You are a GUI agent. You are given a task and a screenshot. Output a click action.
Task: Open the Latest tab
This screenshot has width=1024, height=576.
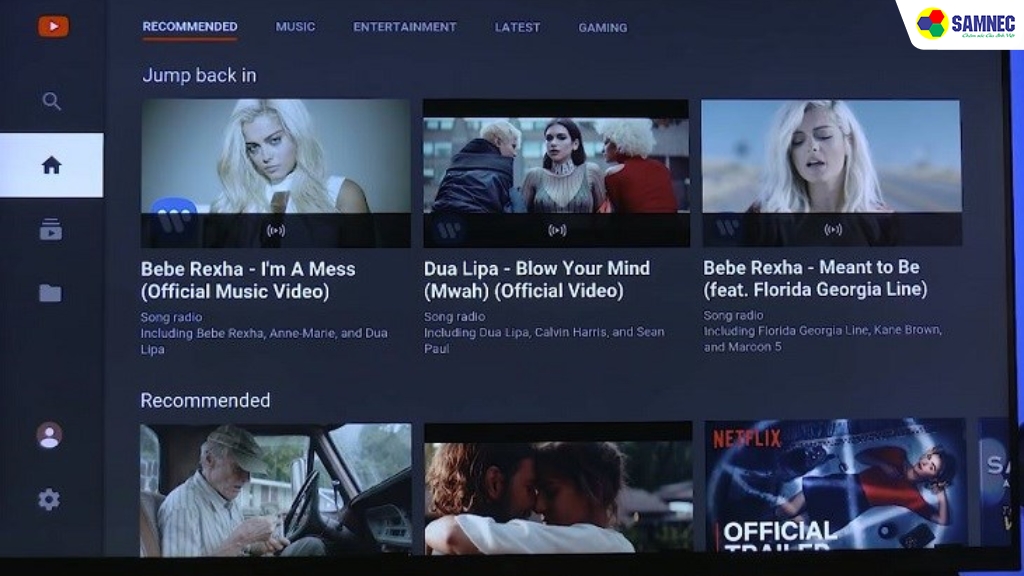517,28
